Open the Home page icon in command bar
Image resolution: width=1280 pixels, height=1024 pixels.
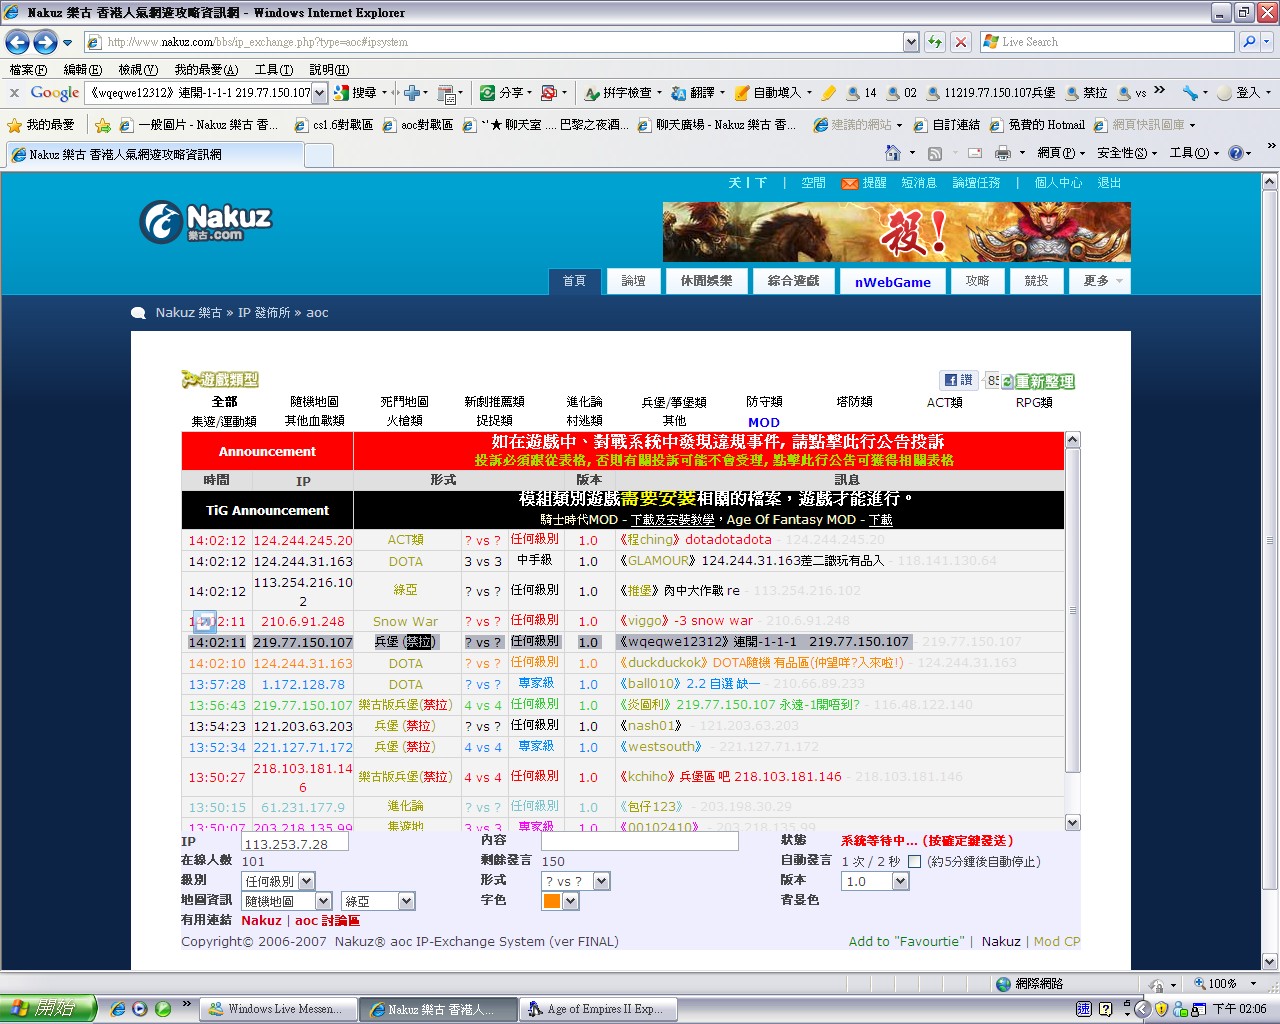[x=893, y=153]
